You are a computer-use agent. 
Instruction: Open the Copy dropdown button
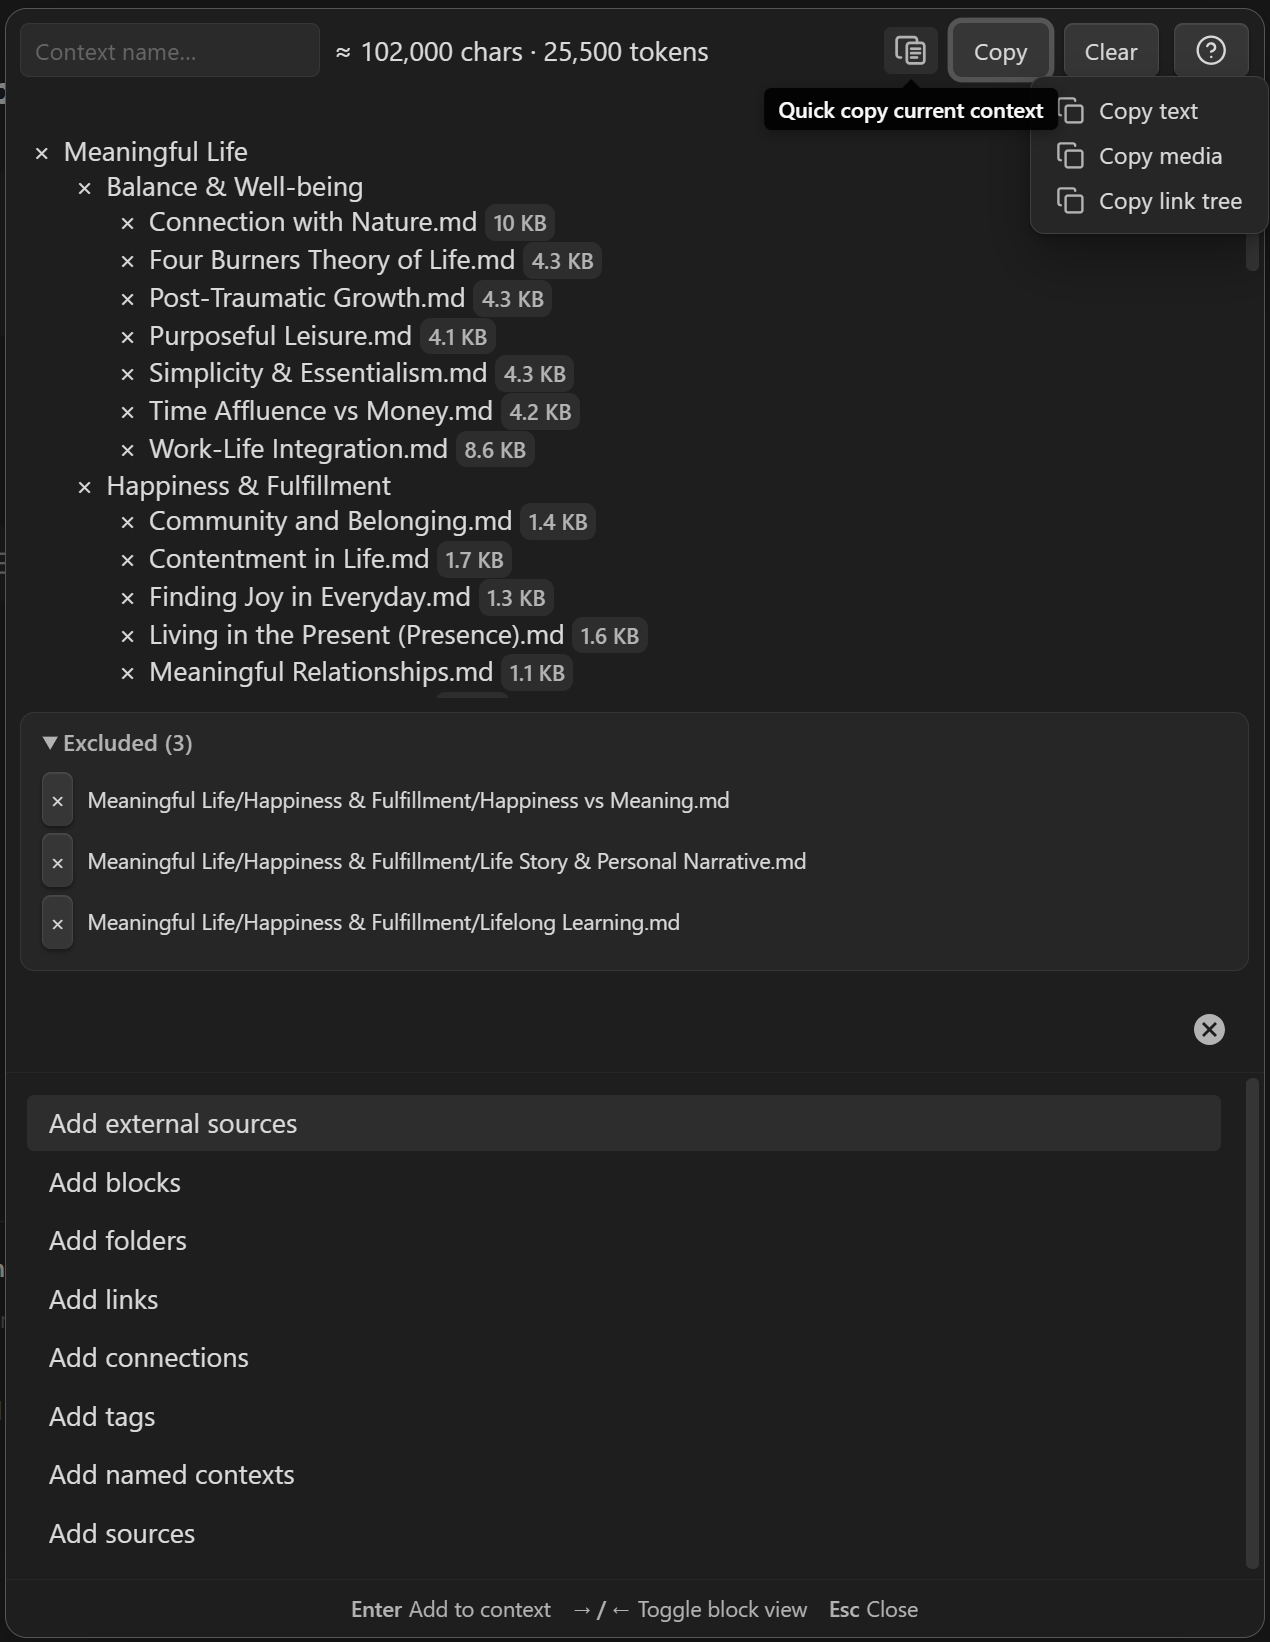point(1000,51)
